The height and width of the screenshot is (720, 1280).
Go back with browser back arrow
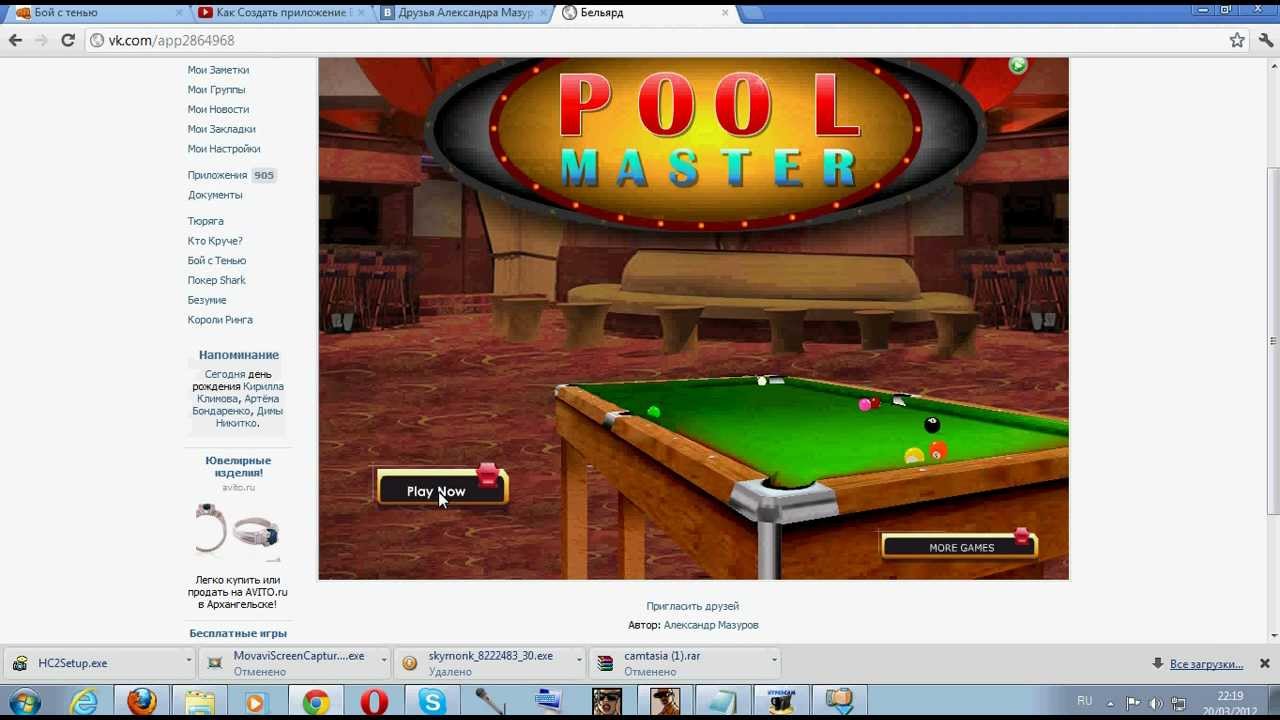pyautogui.click(x=15, y=40)
